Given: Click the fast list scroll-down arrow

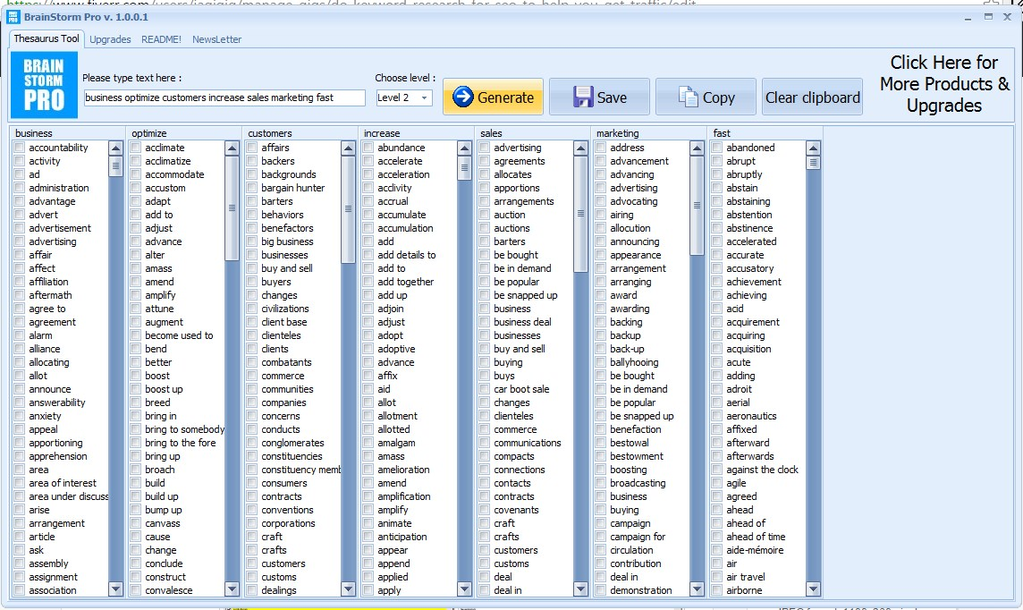Looking at the screenshot, I should [x=813, y=589].
